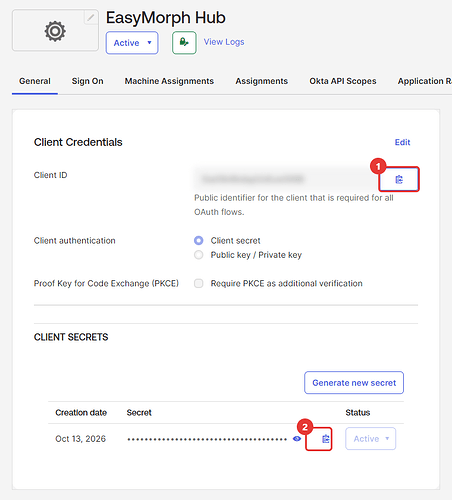Click the EasyMorph Hub title
Screen dimensions: 452x500
pos(166,17)
